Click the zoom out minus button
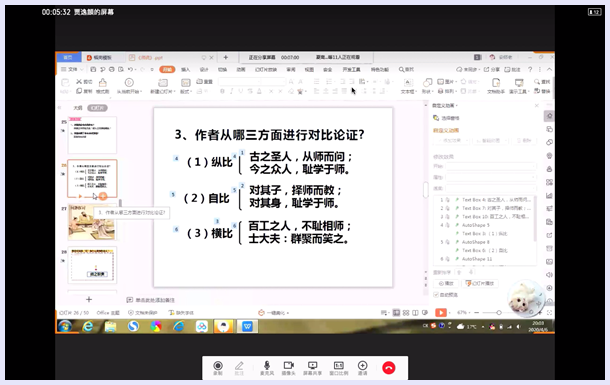 click(477, 313)
